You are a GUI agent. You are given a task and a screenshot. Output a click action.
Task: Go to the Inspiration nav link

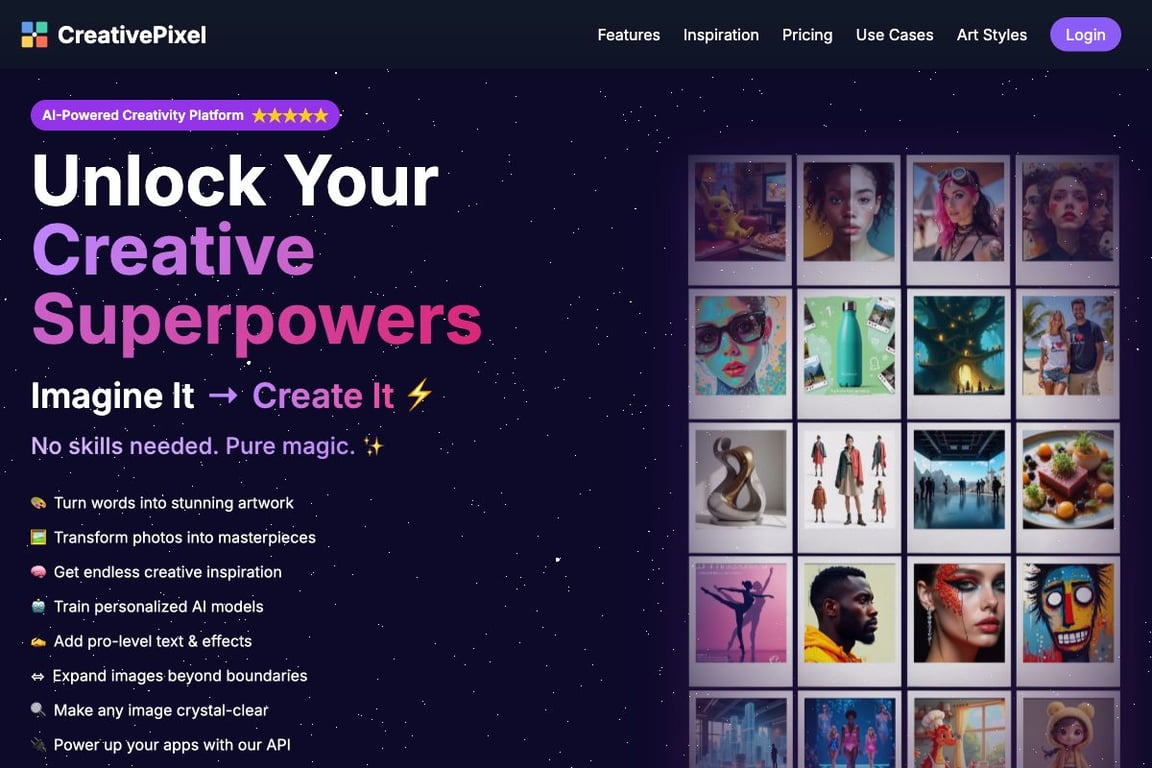(721, 35)
